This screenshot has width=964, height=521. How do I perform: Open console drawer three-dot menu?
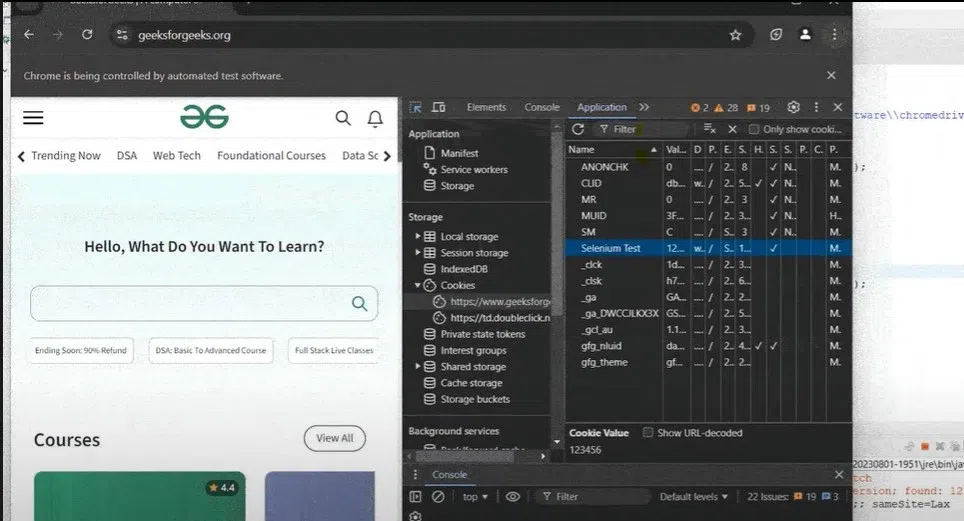[x=415, y=474]
